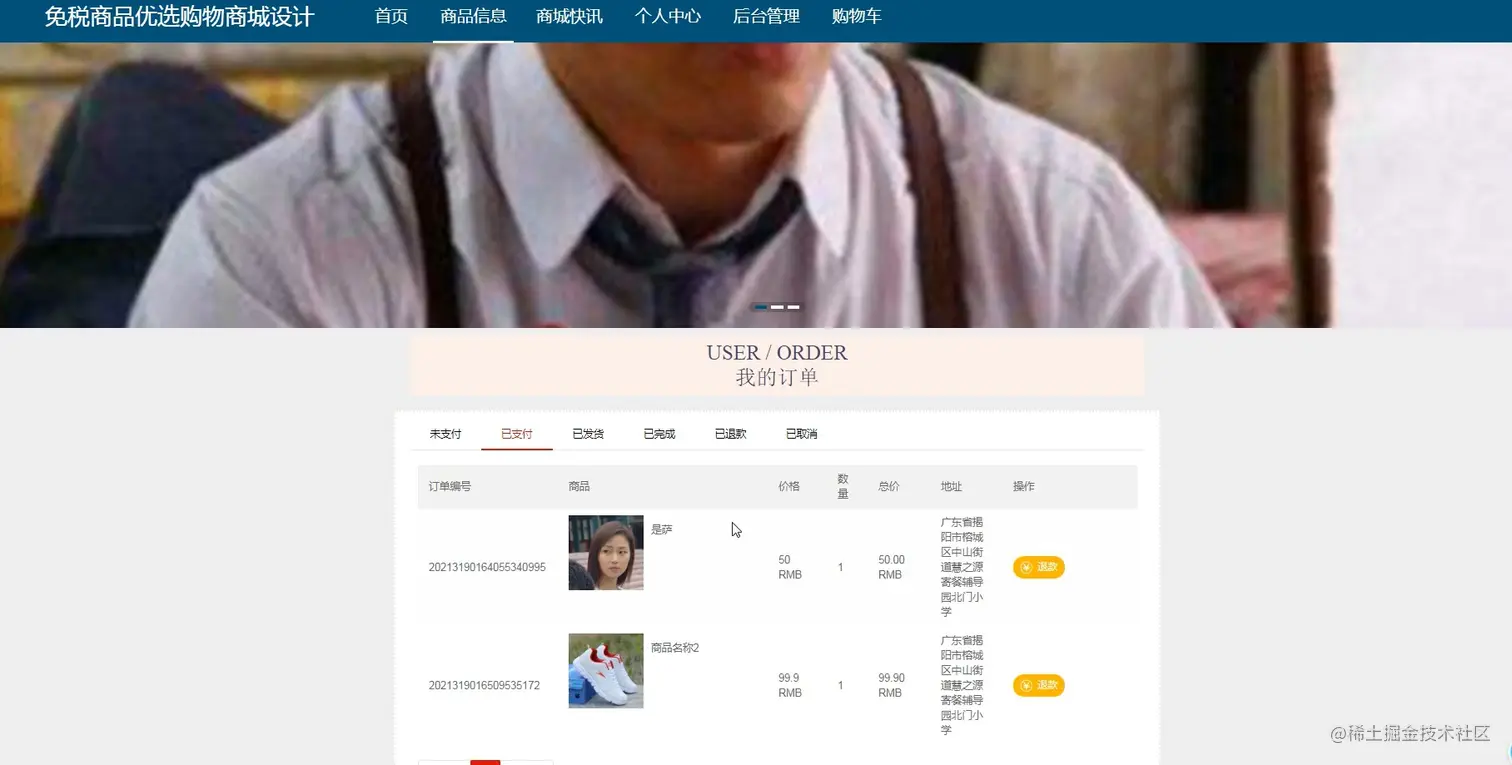
Task: Click the 操作 column header
Action: 1024,487
